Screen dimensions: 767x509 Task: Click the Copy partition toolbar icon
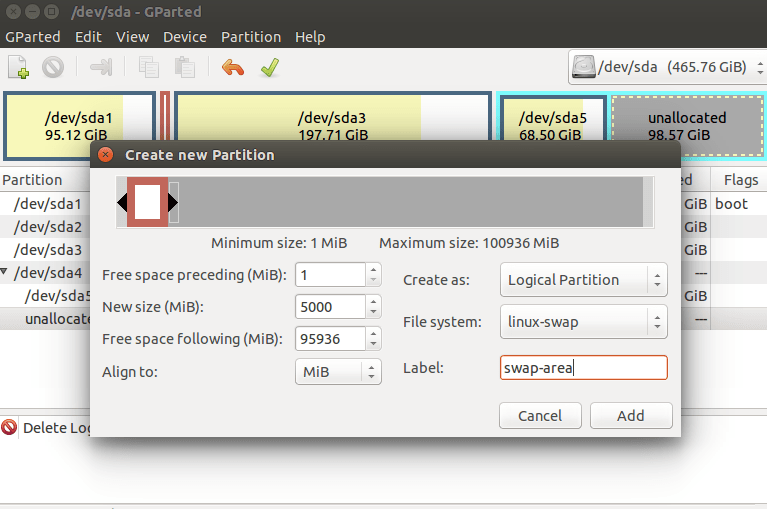coord(149,67)
